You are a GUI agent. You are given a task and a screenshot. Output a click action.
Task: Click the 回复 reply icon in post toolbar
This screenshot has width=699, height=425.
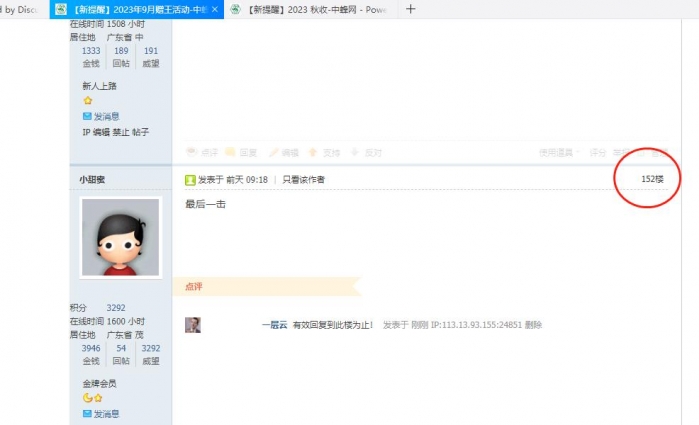pos(232,153)
